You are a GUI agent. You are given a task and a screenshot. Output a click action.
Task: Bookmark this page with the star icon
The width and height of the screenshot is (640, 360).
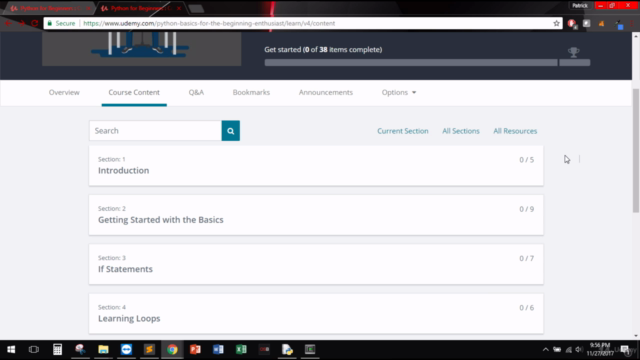[x=556, y=23]
